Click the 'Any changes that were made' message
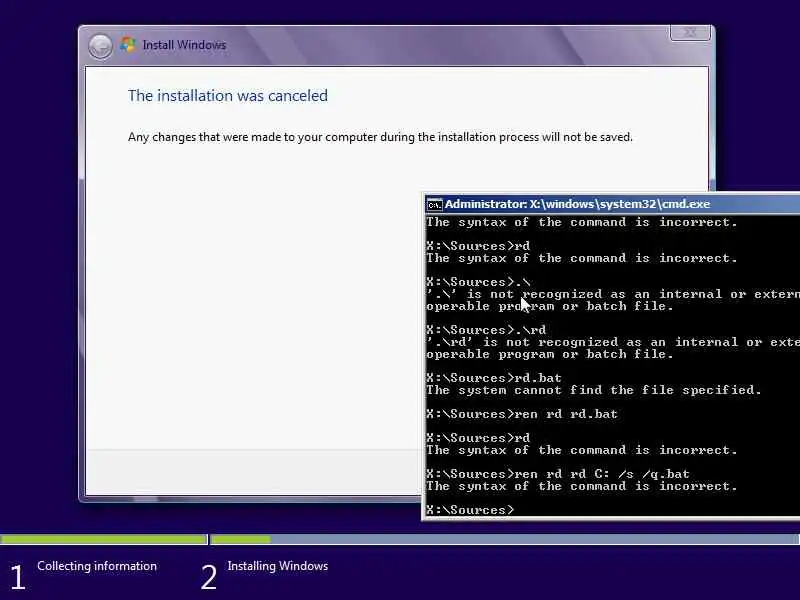The height and width of the screenshot is (600, 800). click(x=380, y=137)
